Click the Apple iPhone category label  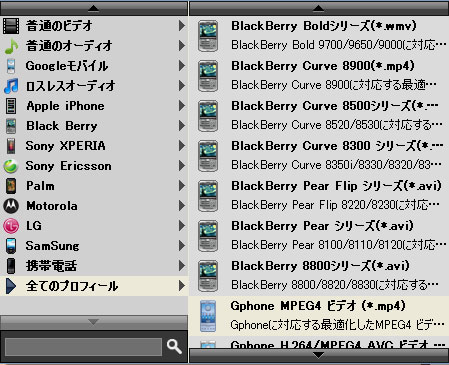(65, 106)
